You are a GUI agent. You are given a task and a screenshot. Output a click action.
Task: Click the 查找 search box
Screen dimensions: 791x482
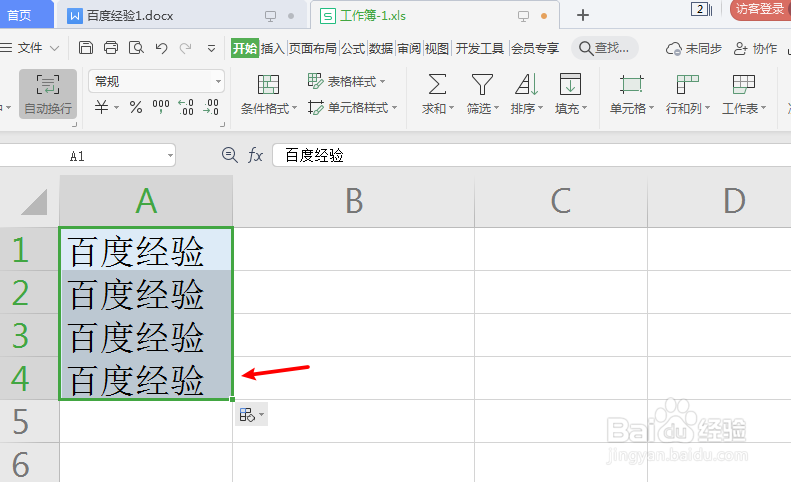[x=604, y=48]
